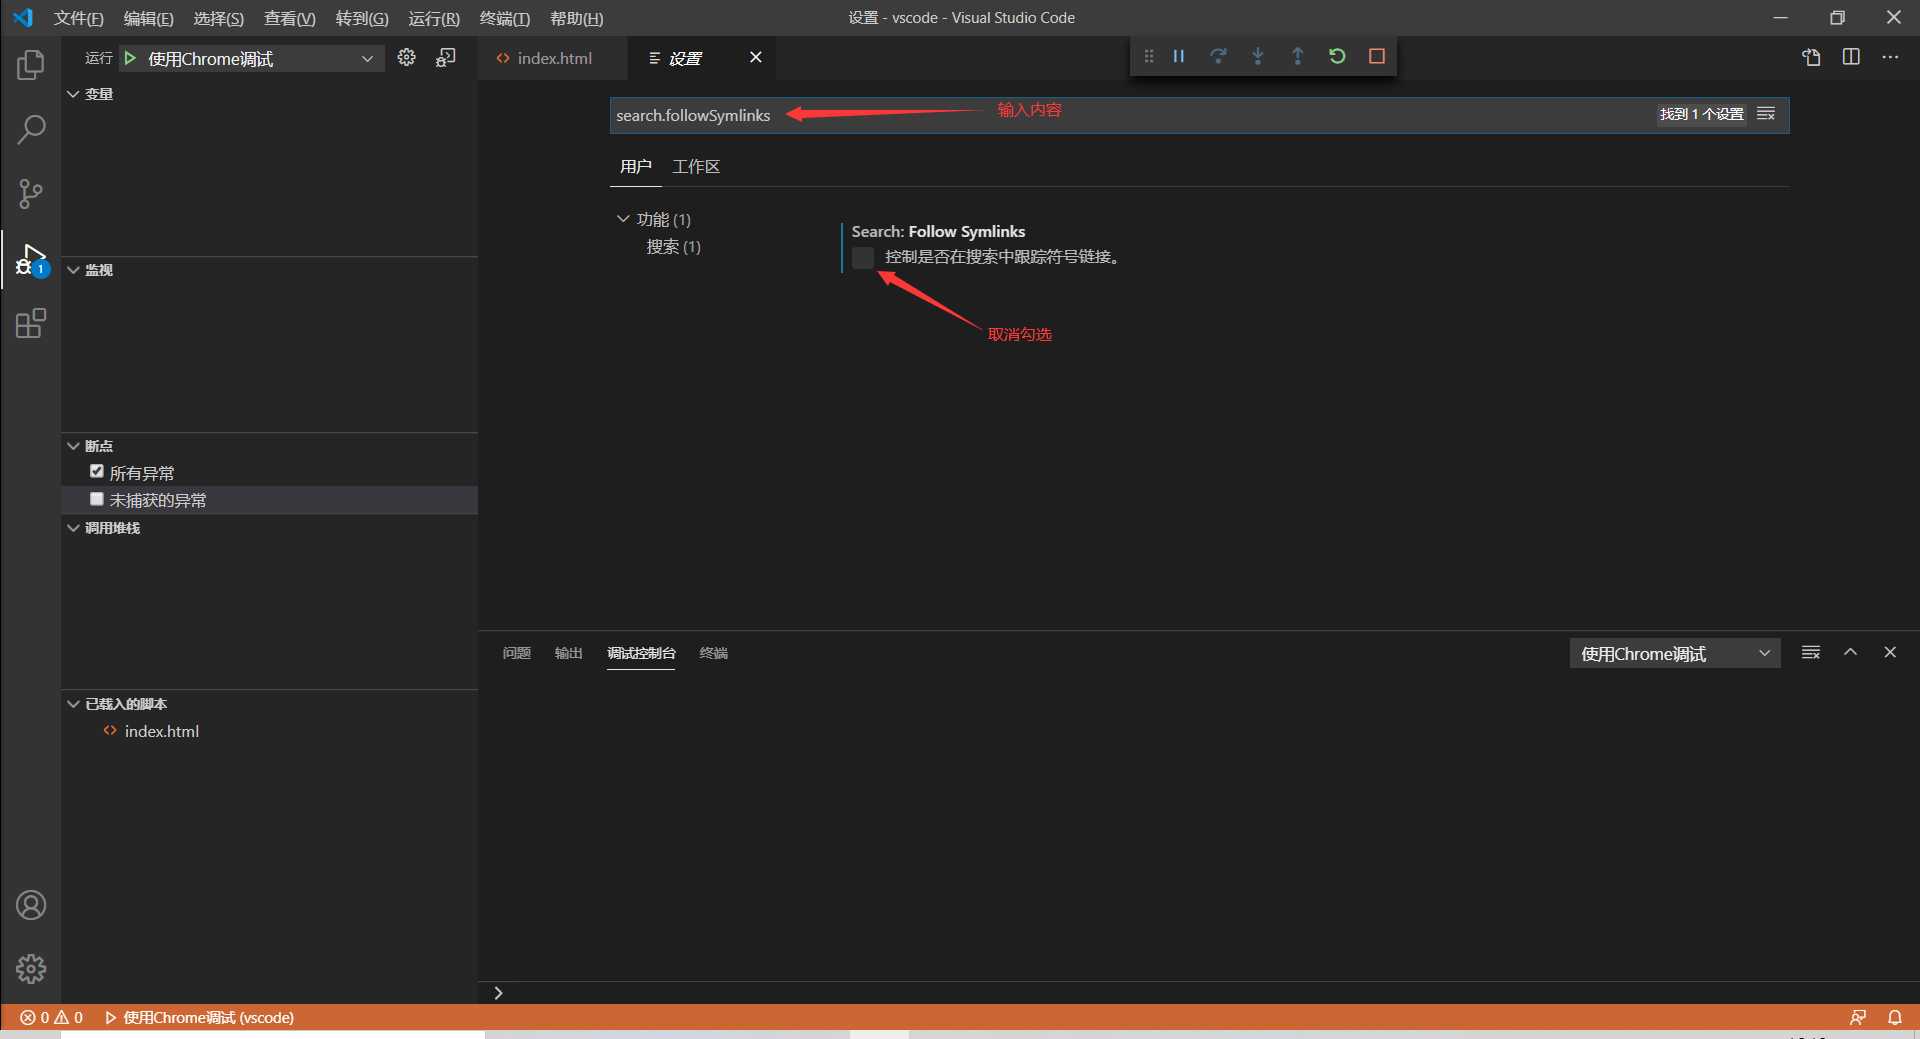Open the 转到(G) menu
The height and width of the screenshot is (1039, 1920).
click(x=361, y=18)
